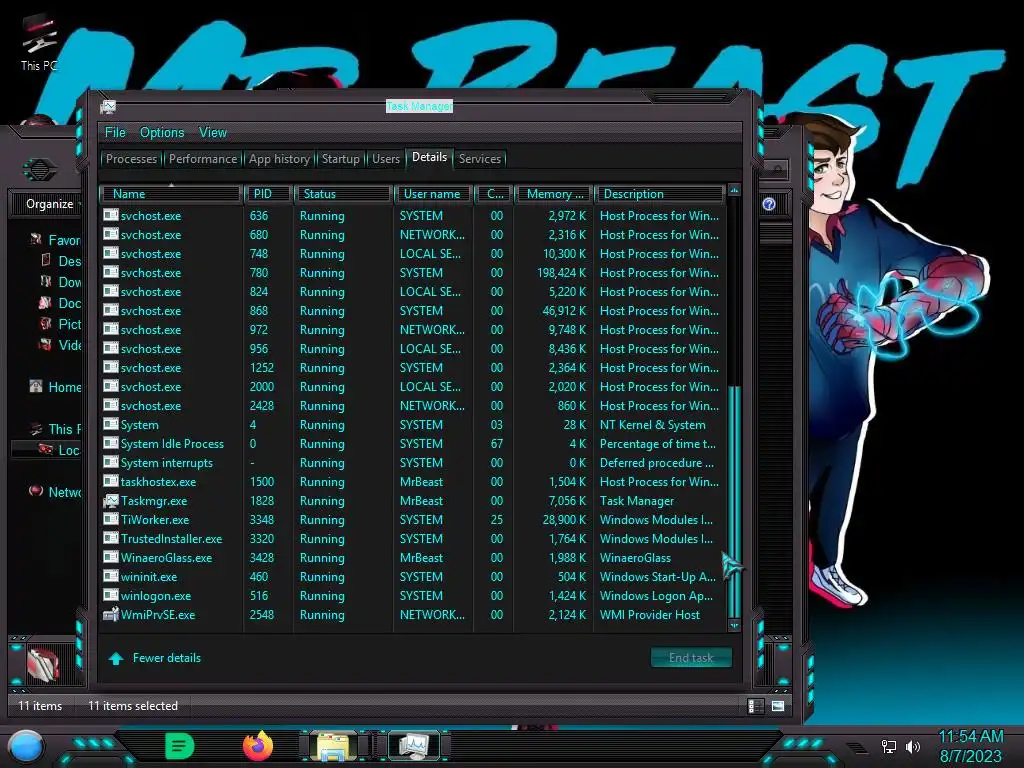
Task: Click the System process icon
Action: click(x=111, y=424)
